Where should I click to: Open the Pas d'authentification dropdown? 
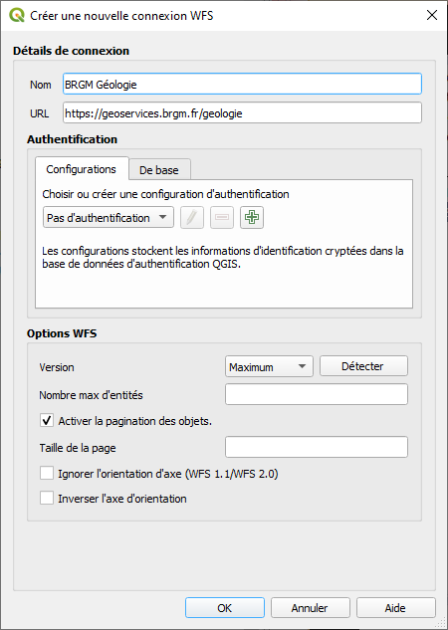coord(108,217)
